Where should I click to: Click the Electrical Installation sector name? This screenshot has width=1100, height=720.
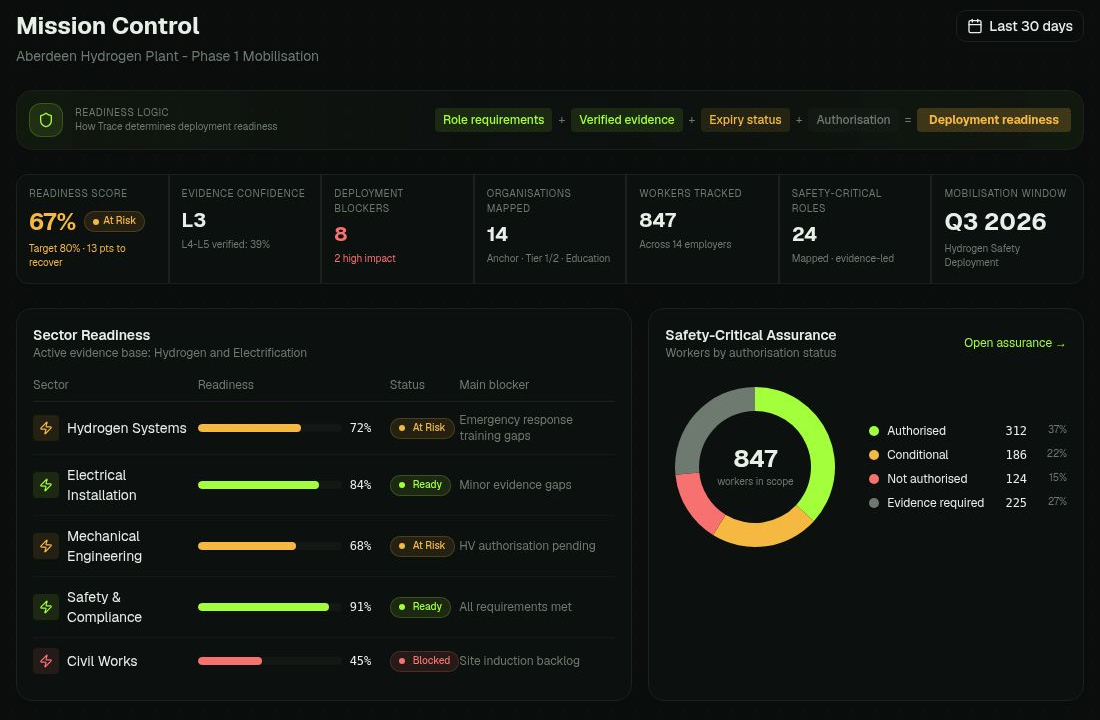(x=102, y=485)
